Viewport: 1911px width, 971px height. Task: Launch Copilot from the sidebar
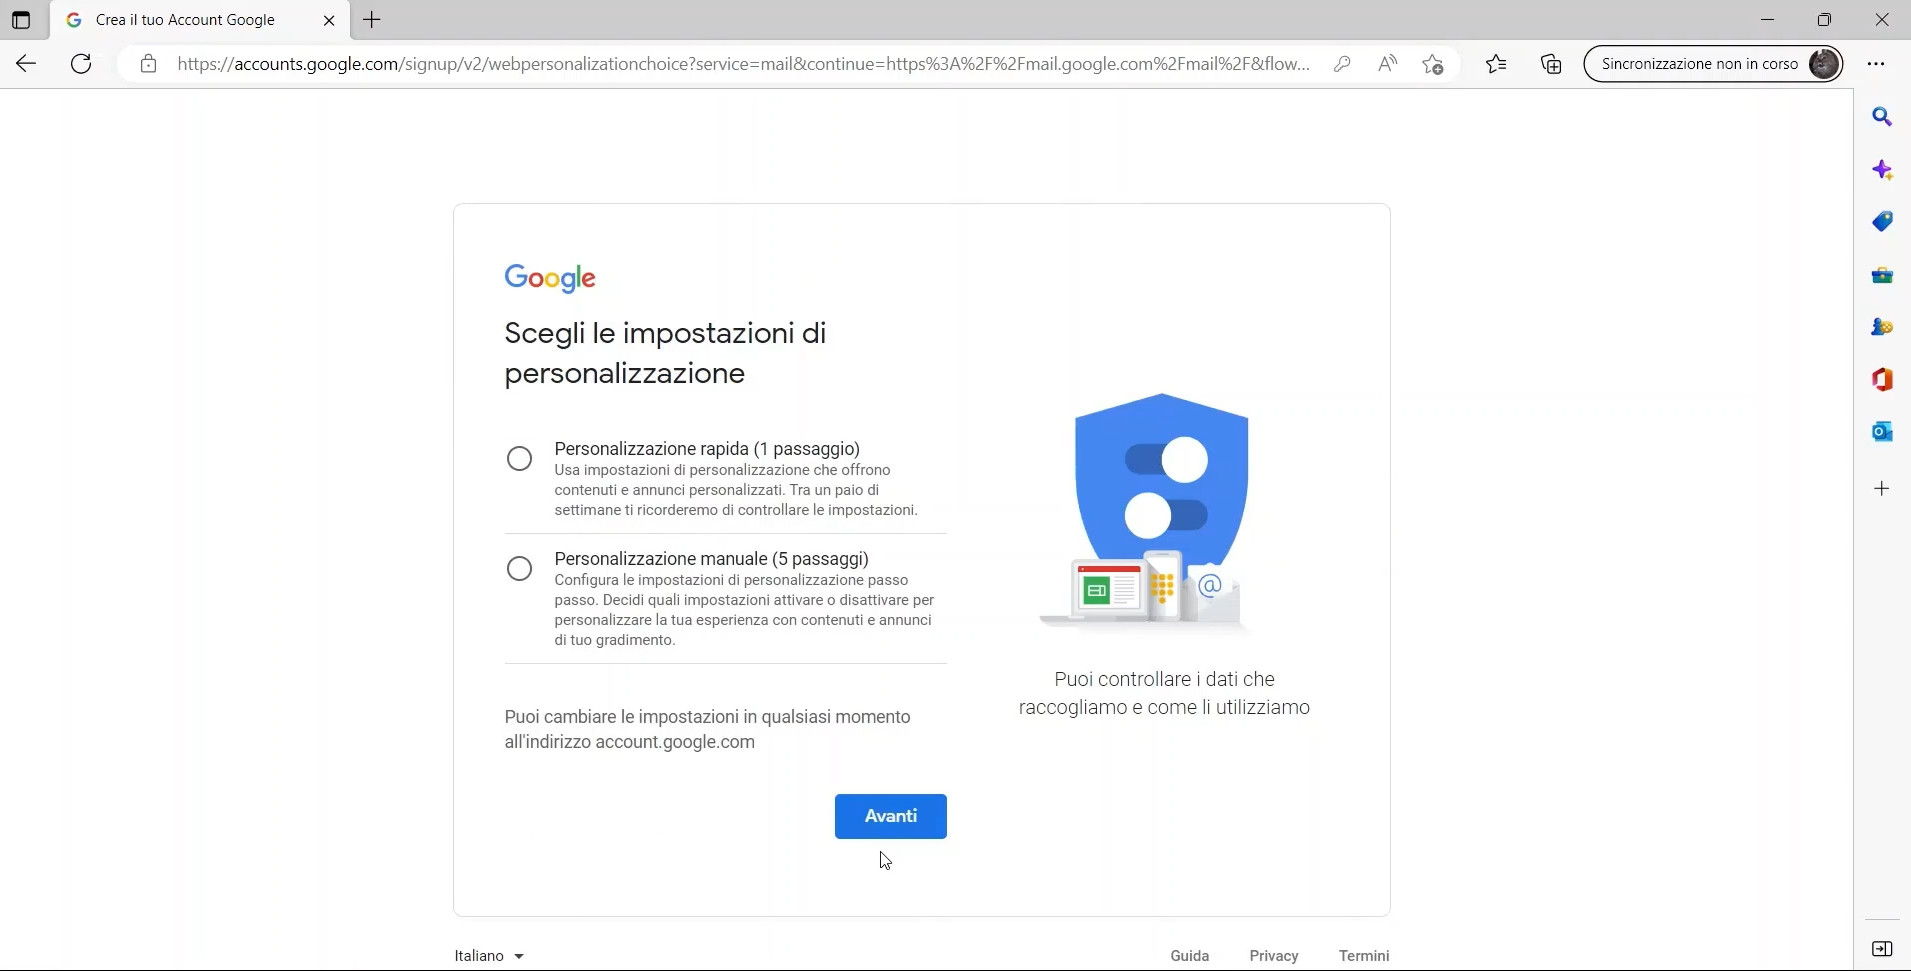(x=1884, y=169)
